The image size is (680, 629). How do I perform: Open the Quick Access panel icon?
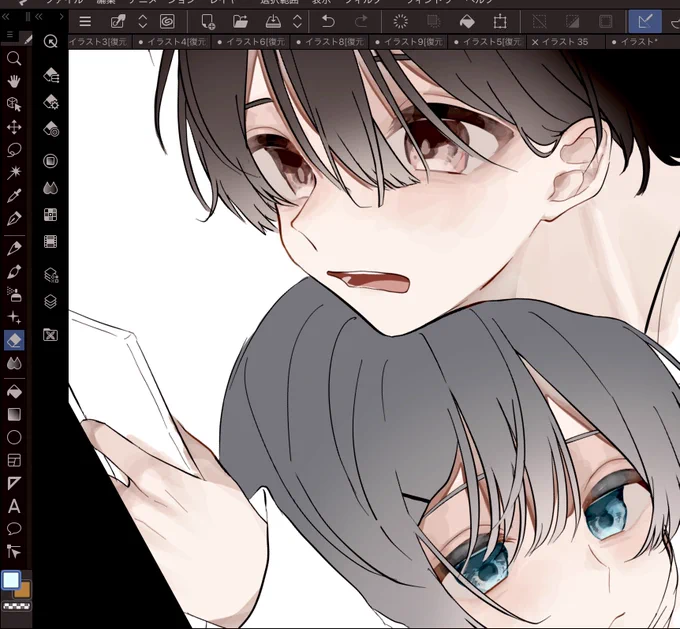[51, 42]
